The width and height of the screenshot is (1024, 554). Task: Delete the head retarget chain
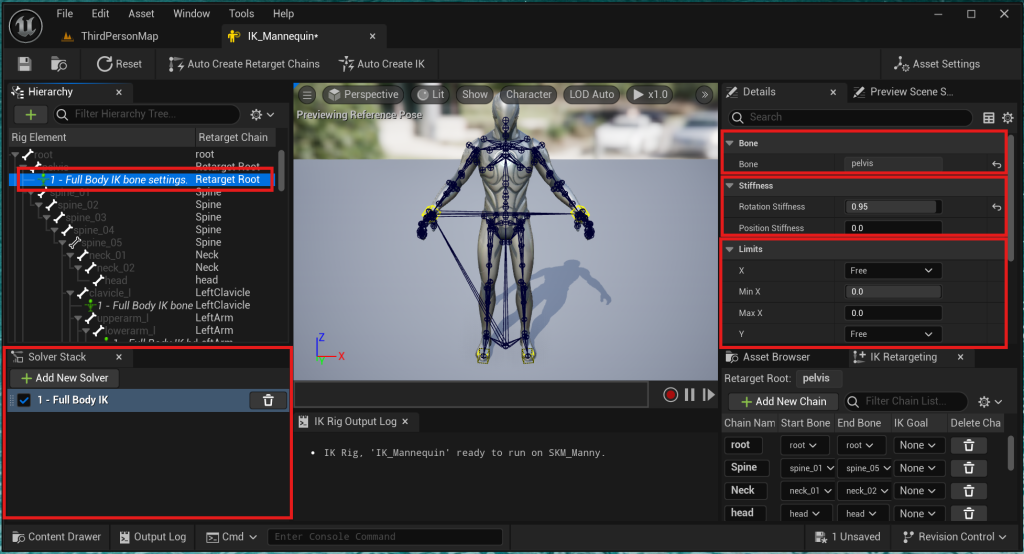[x=968, y=514]
